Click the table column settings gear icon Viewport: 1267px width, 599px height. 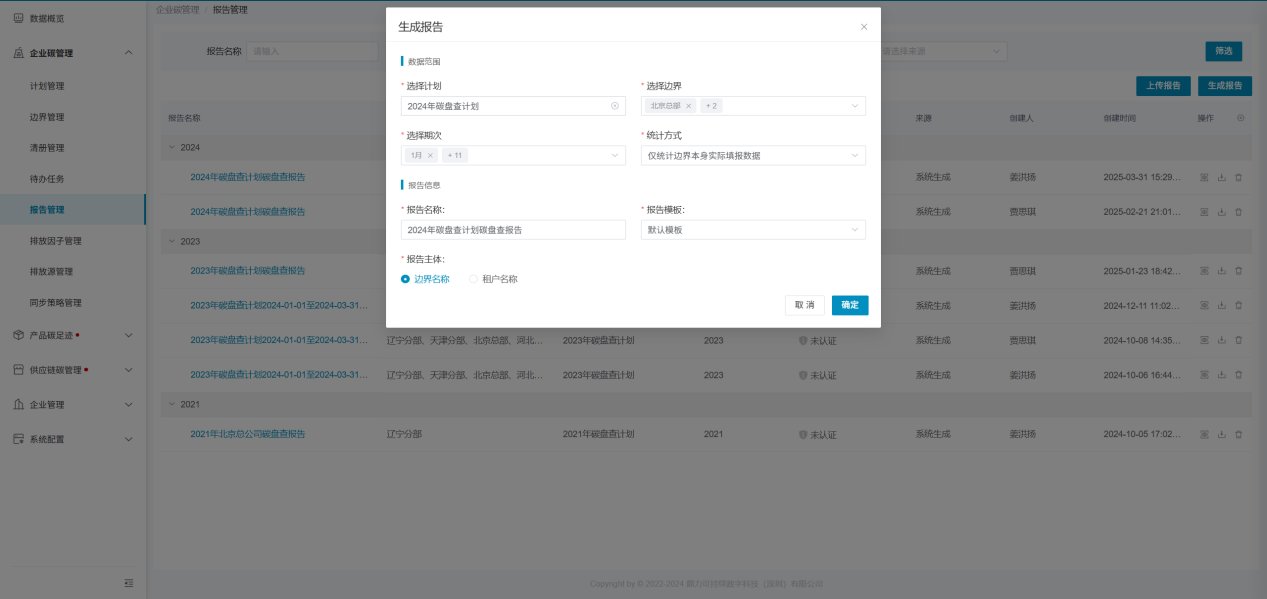[1241, 118]
